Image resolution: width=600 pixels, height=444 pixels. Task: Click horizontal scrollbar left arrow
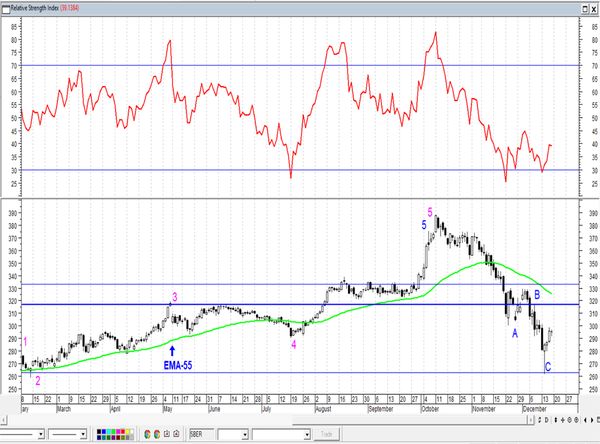(x=3, y=420)
